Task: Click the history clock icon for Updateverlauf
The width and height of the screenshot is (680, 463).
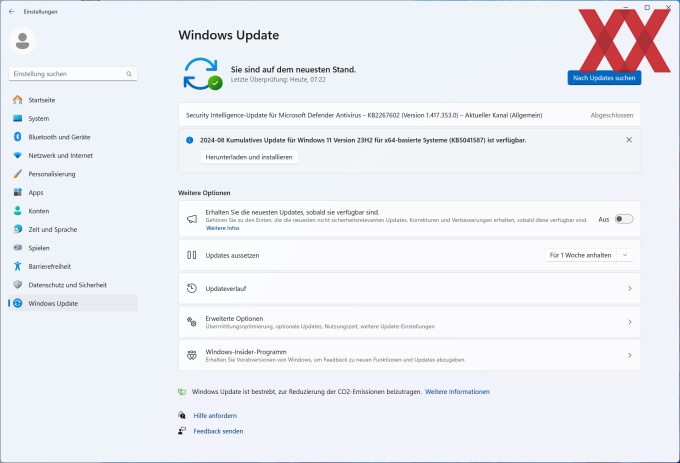Action: click(192, 288)
